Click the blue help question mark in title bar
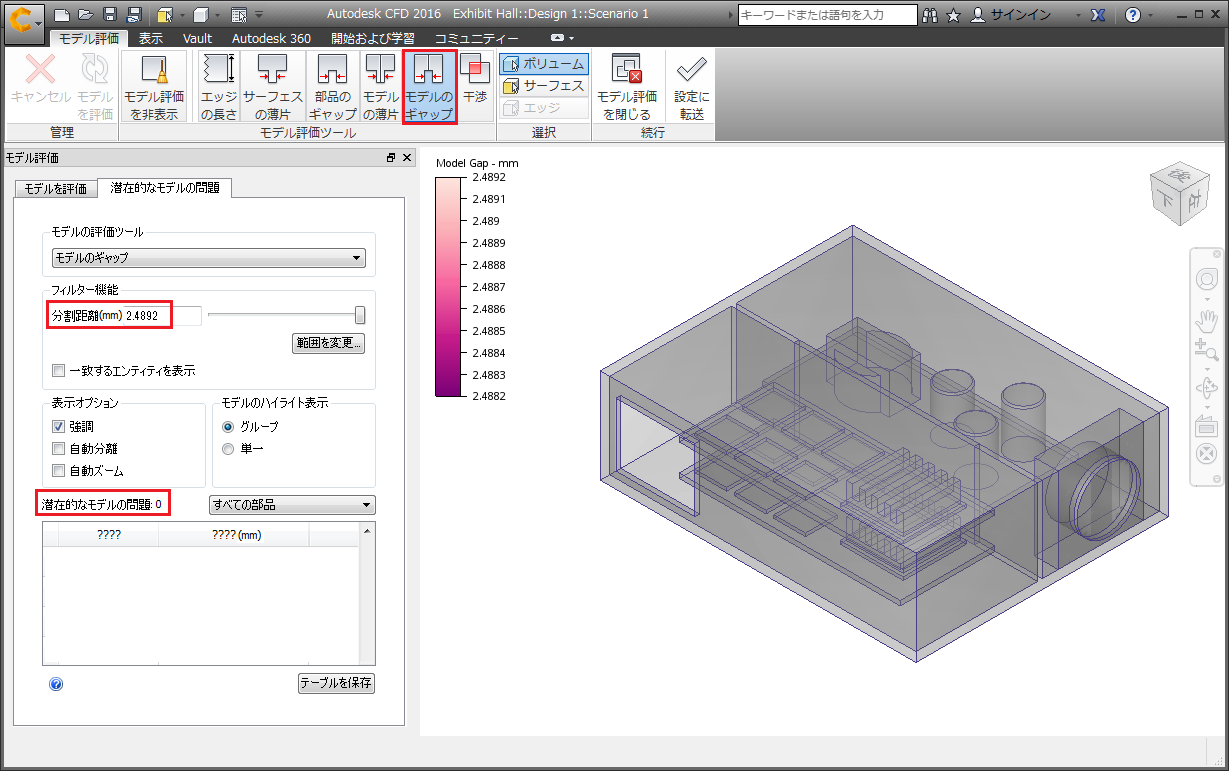 point(1132,15)
